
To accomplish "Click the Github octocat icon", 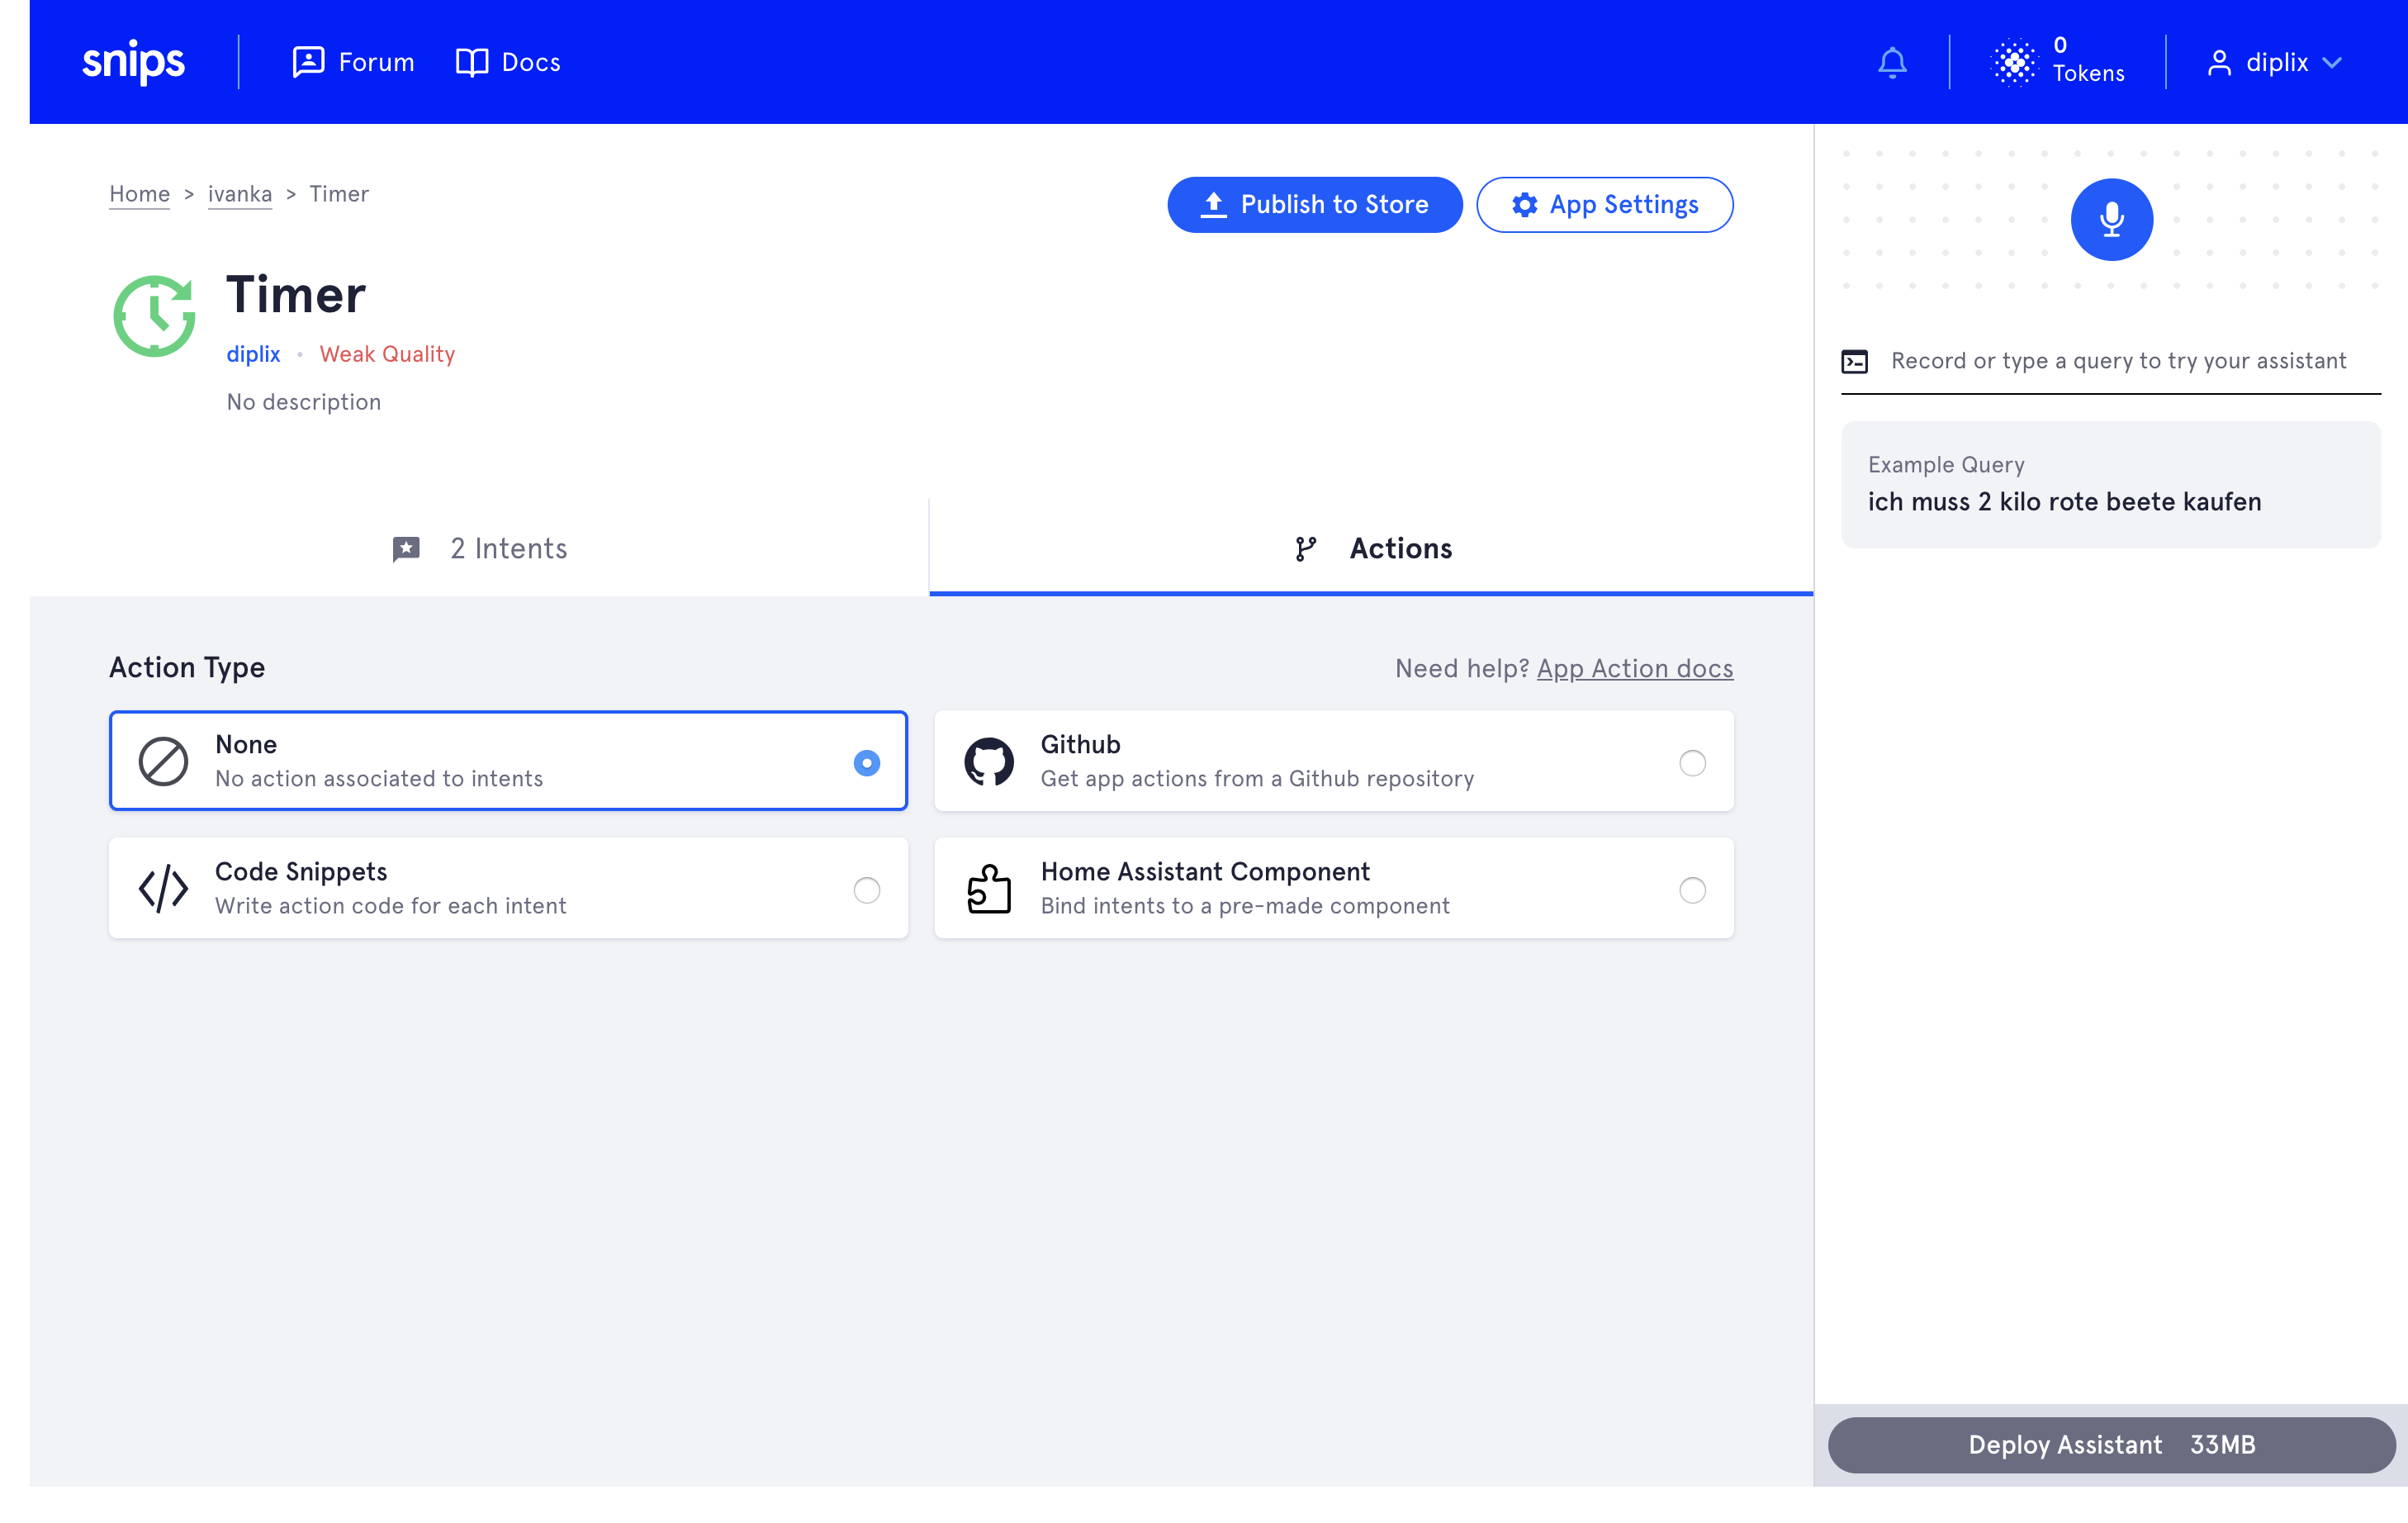I will coord(988,761).
